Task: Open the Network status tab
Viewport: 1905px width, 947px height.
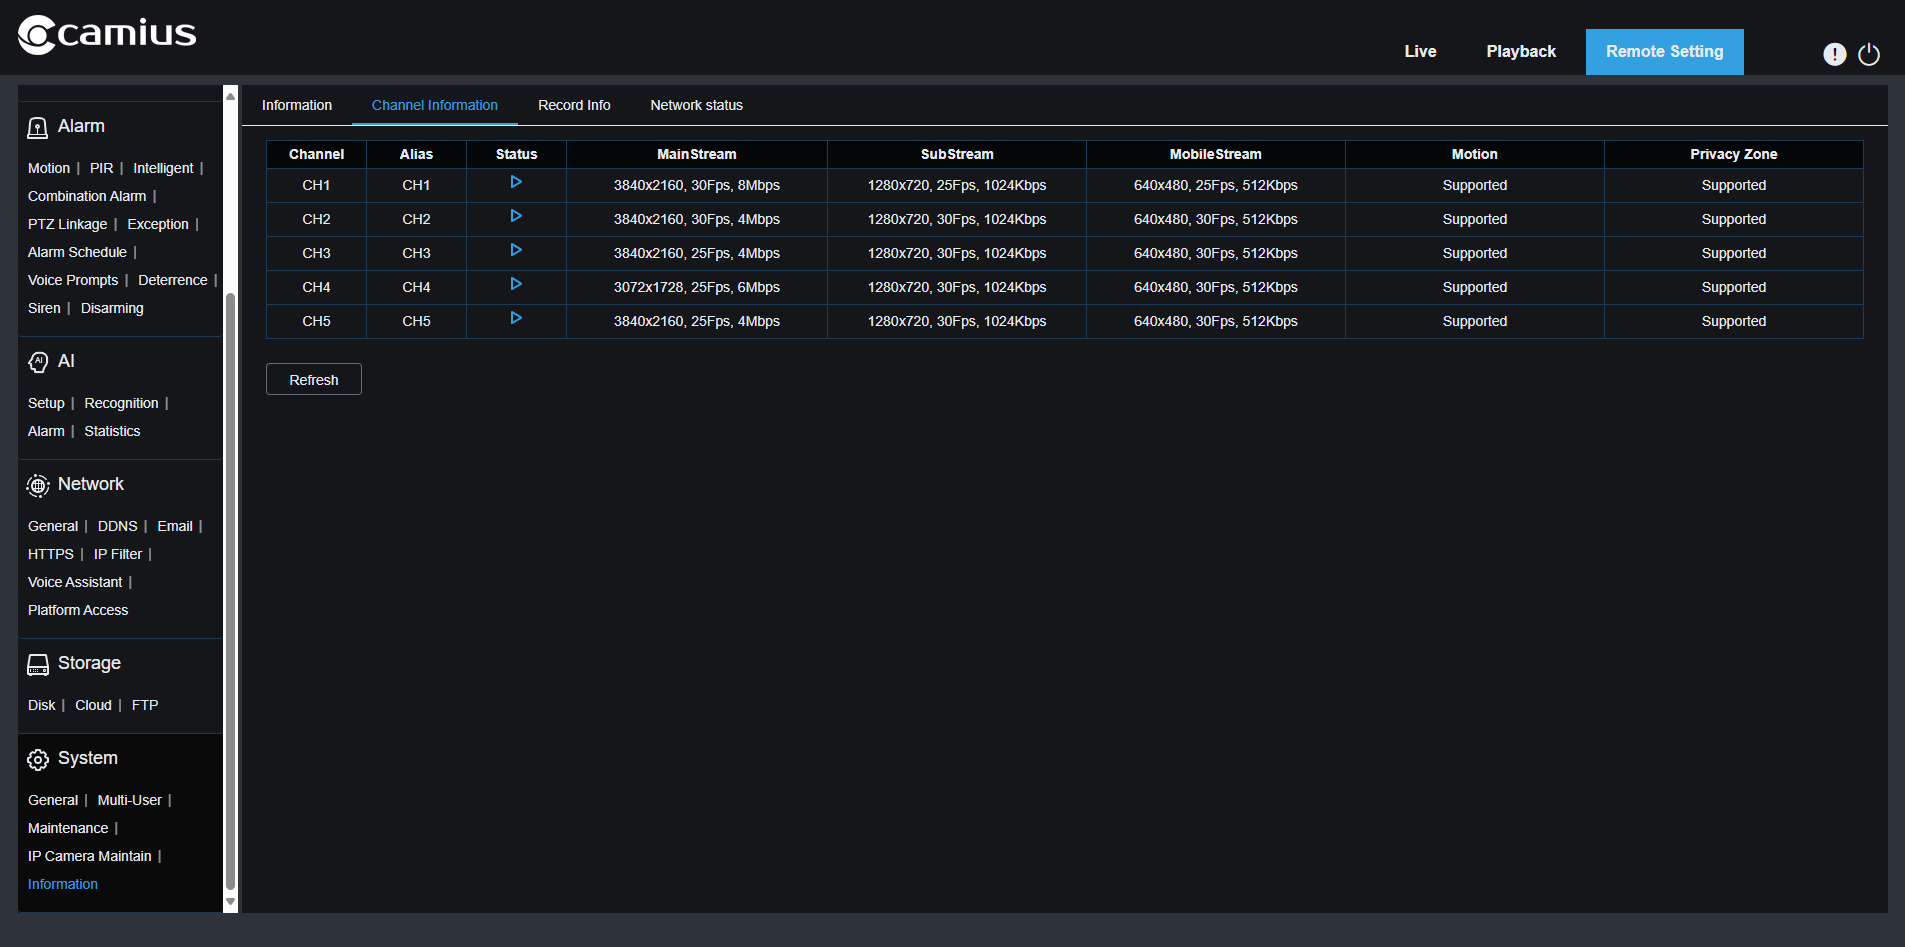Action: pyautogui.click(x=696, y=105)
